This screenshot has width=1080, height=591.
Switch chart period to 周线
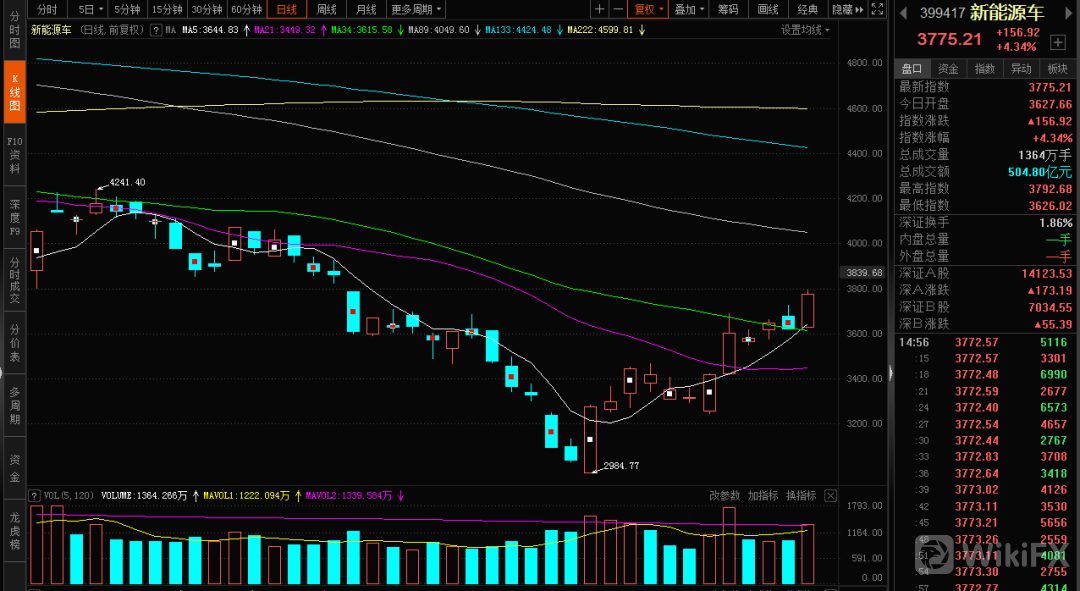click(326, 9)
